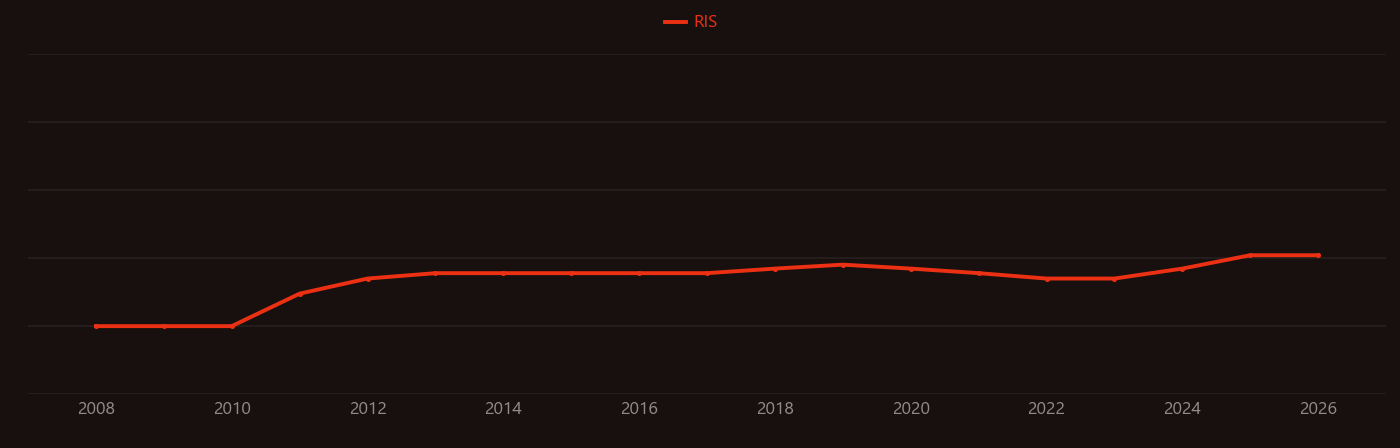Select the 2011 data point on the RIS line
This screenshot has width=1400, height=448.
tap(300, 294)
